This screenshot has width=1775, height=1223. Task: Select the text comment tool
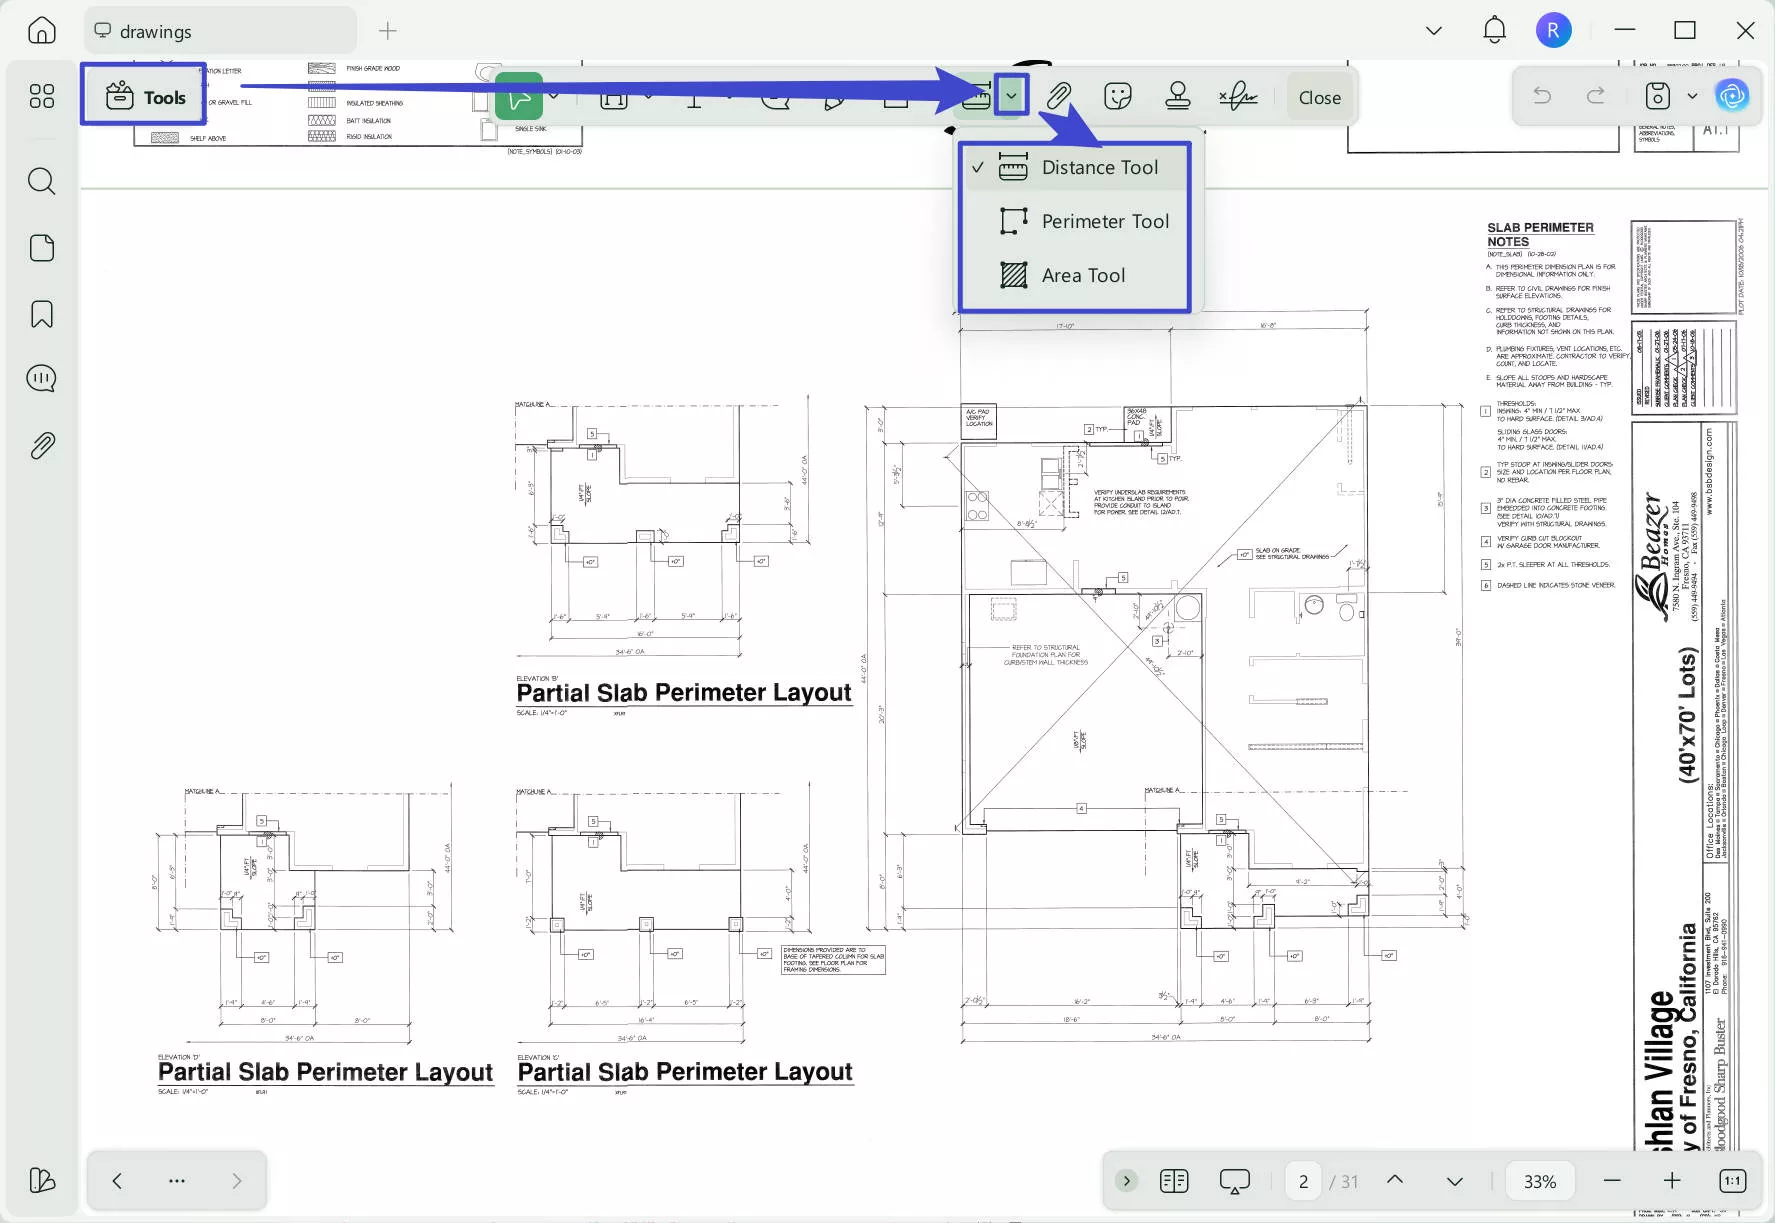coord(695,96)
